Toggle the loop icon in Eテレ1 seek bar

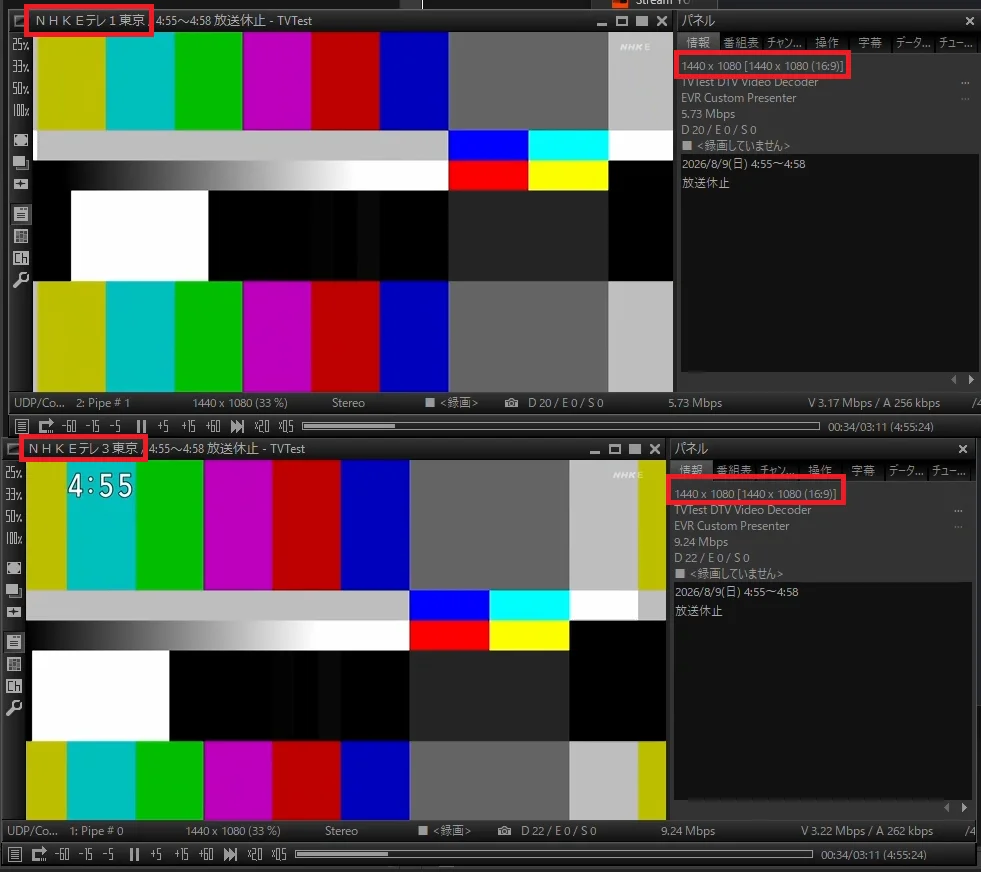pos(46,427)
